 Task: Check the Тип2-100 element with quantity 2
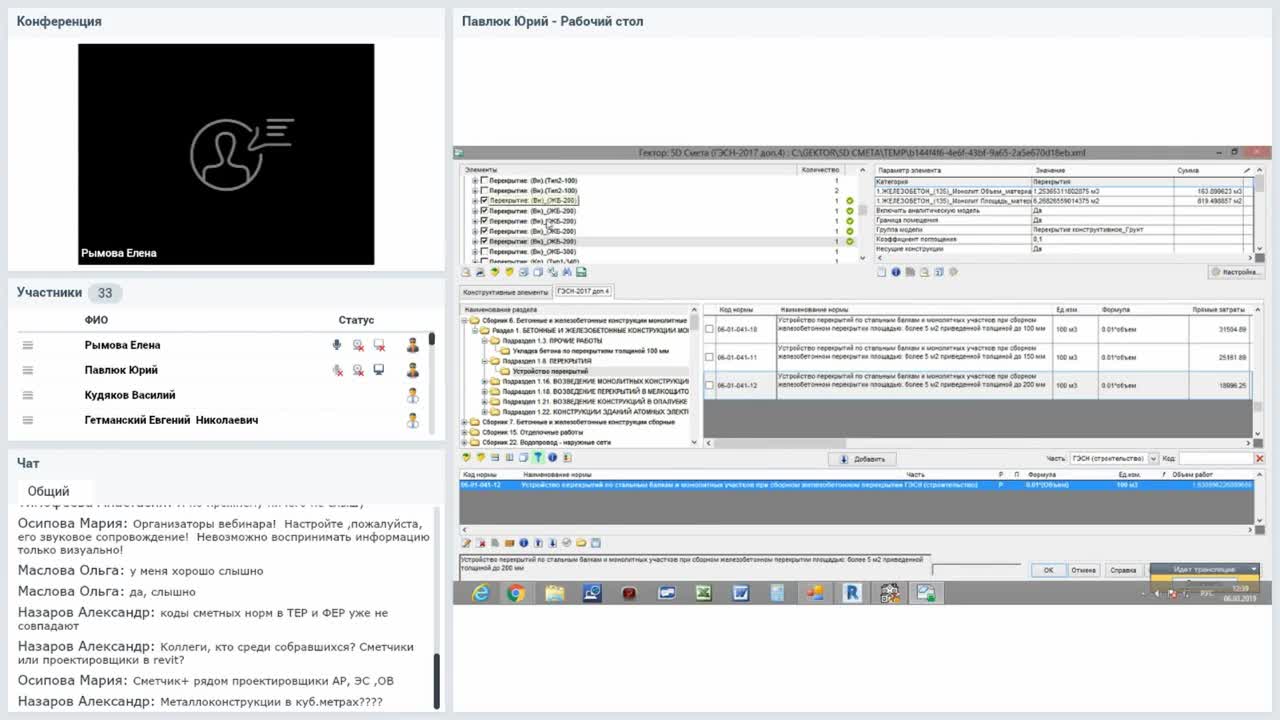click(x=485, y=190)
